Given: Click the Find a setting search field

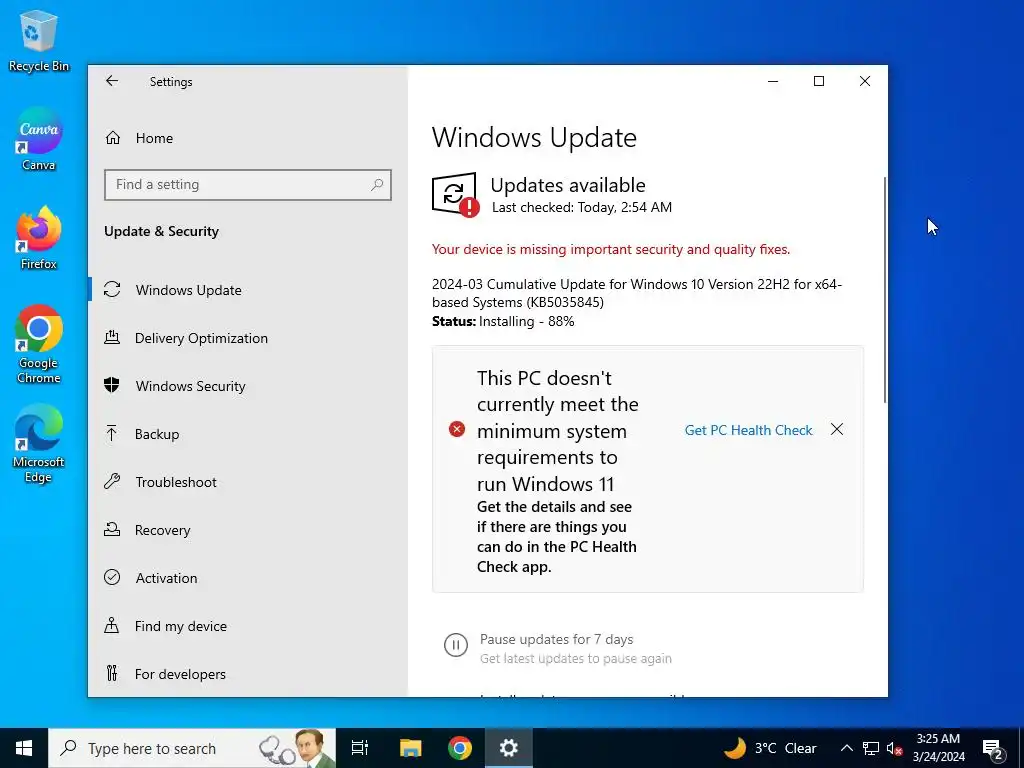Looking at the screenshot, I should click(x=248, y=185).
